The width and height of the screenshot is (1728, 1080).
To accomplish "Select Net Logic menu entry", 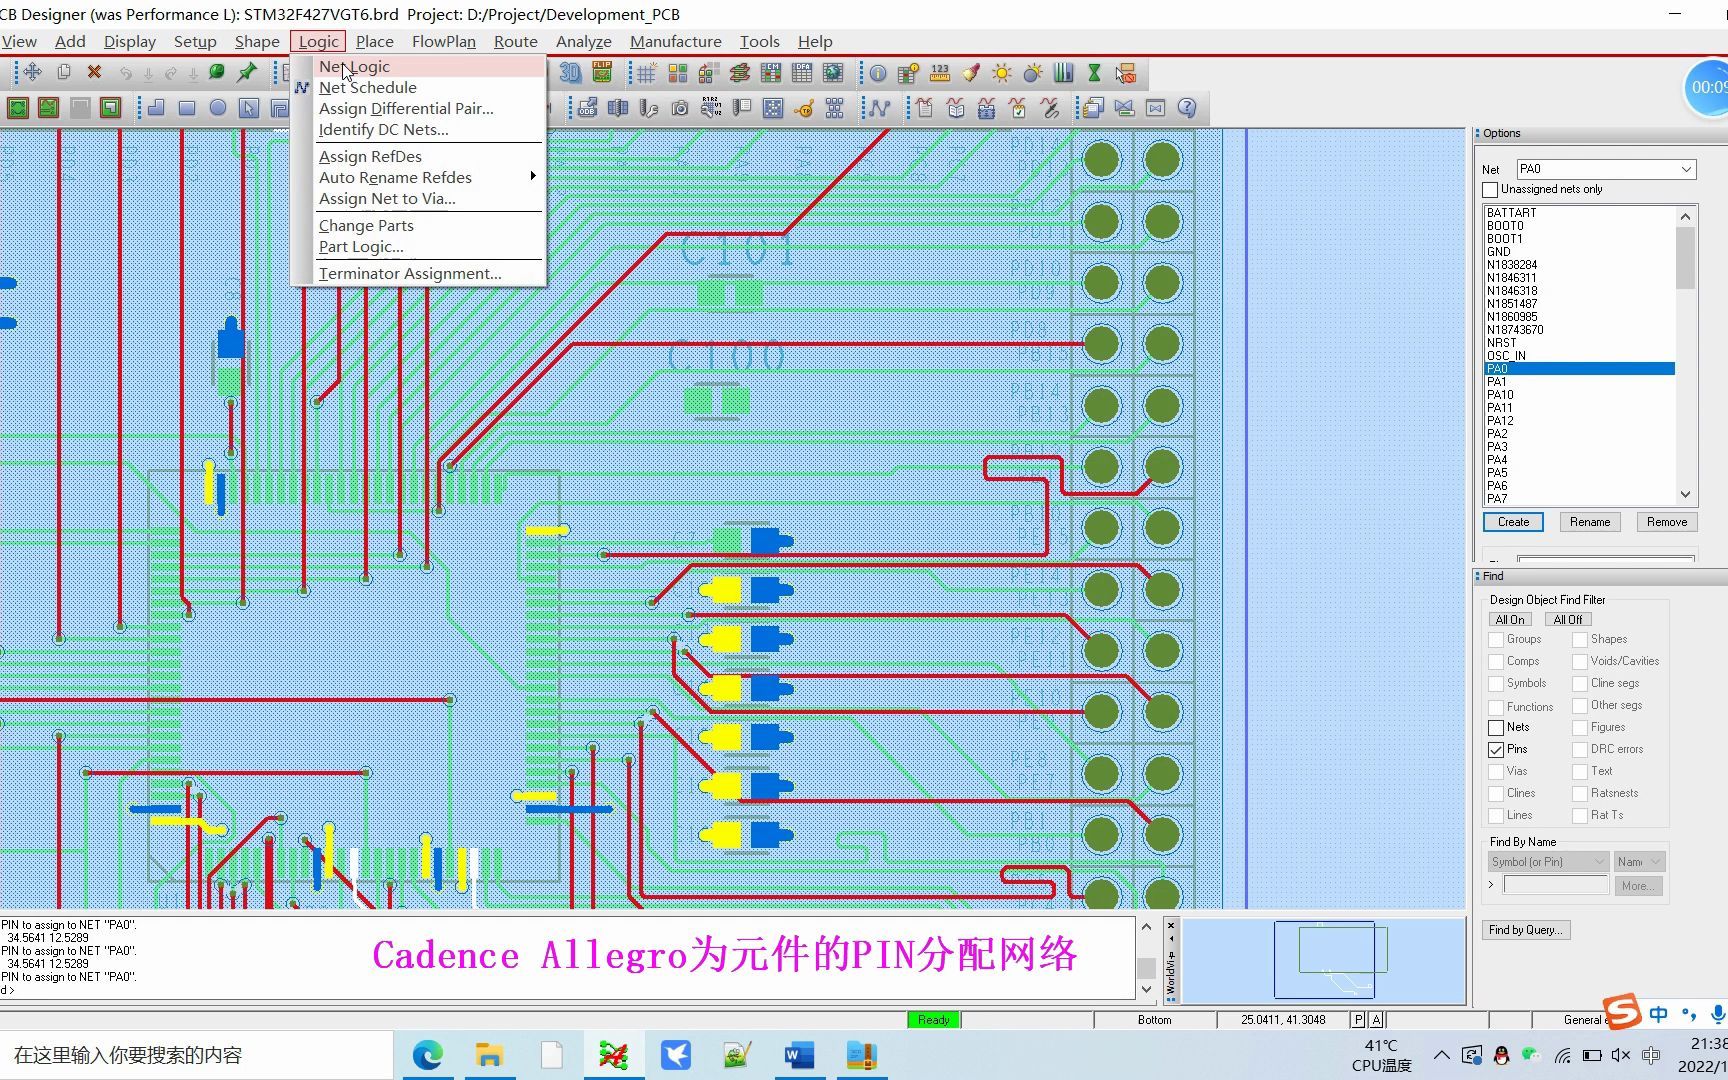I will pos(428,66).
